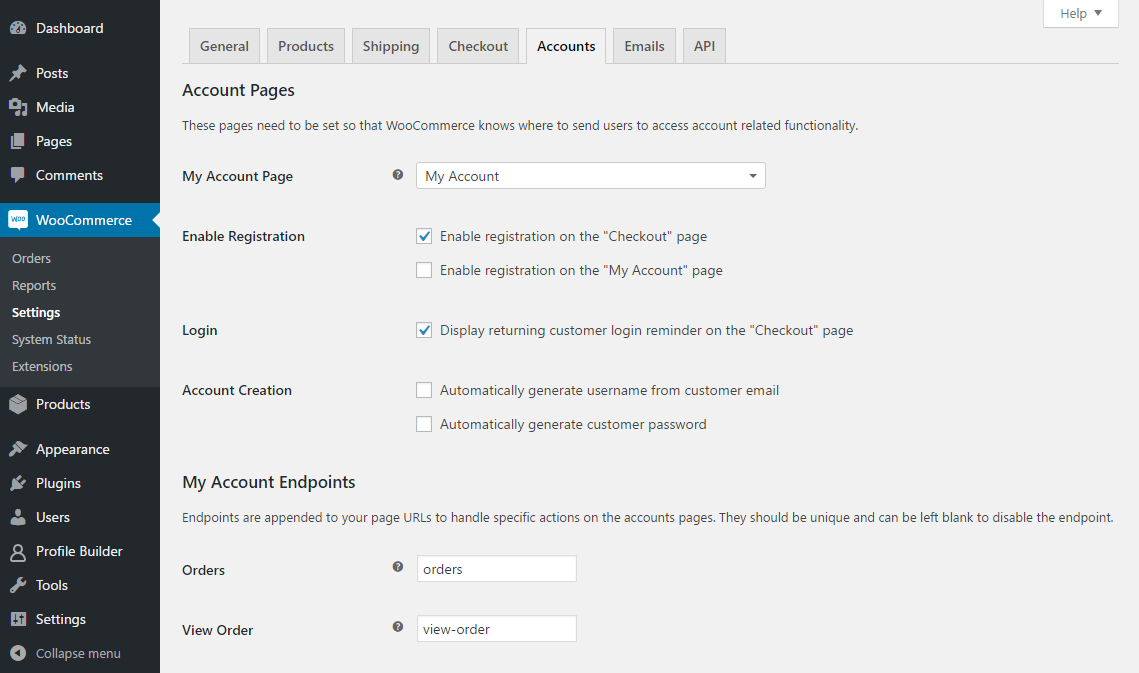
Task: Click the Profile Builder icon
Action: (18, 552)
